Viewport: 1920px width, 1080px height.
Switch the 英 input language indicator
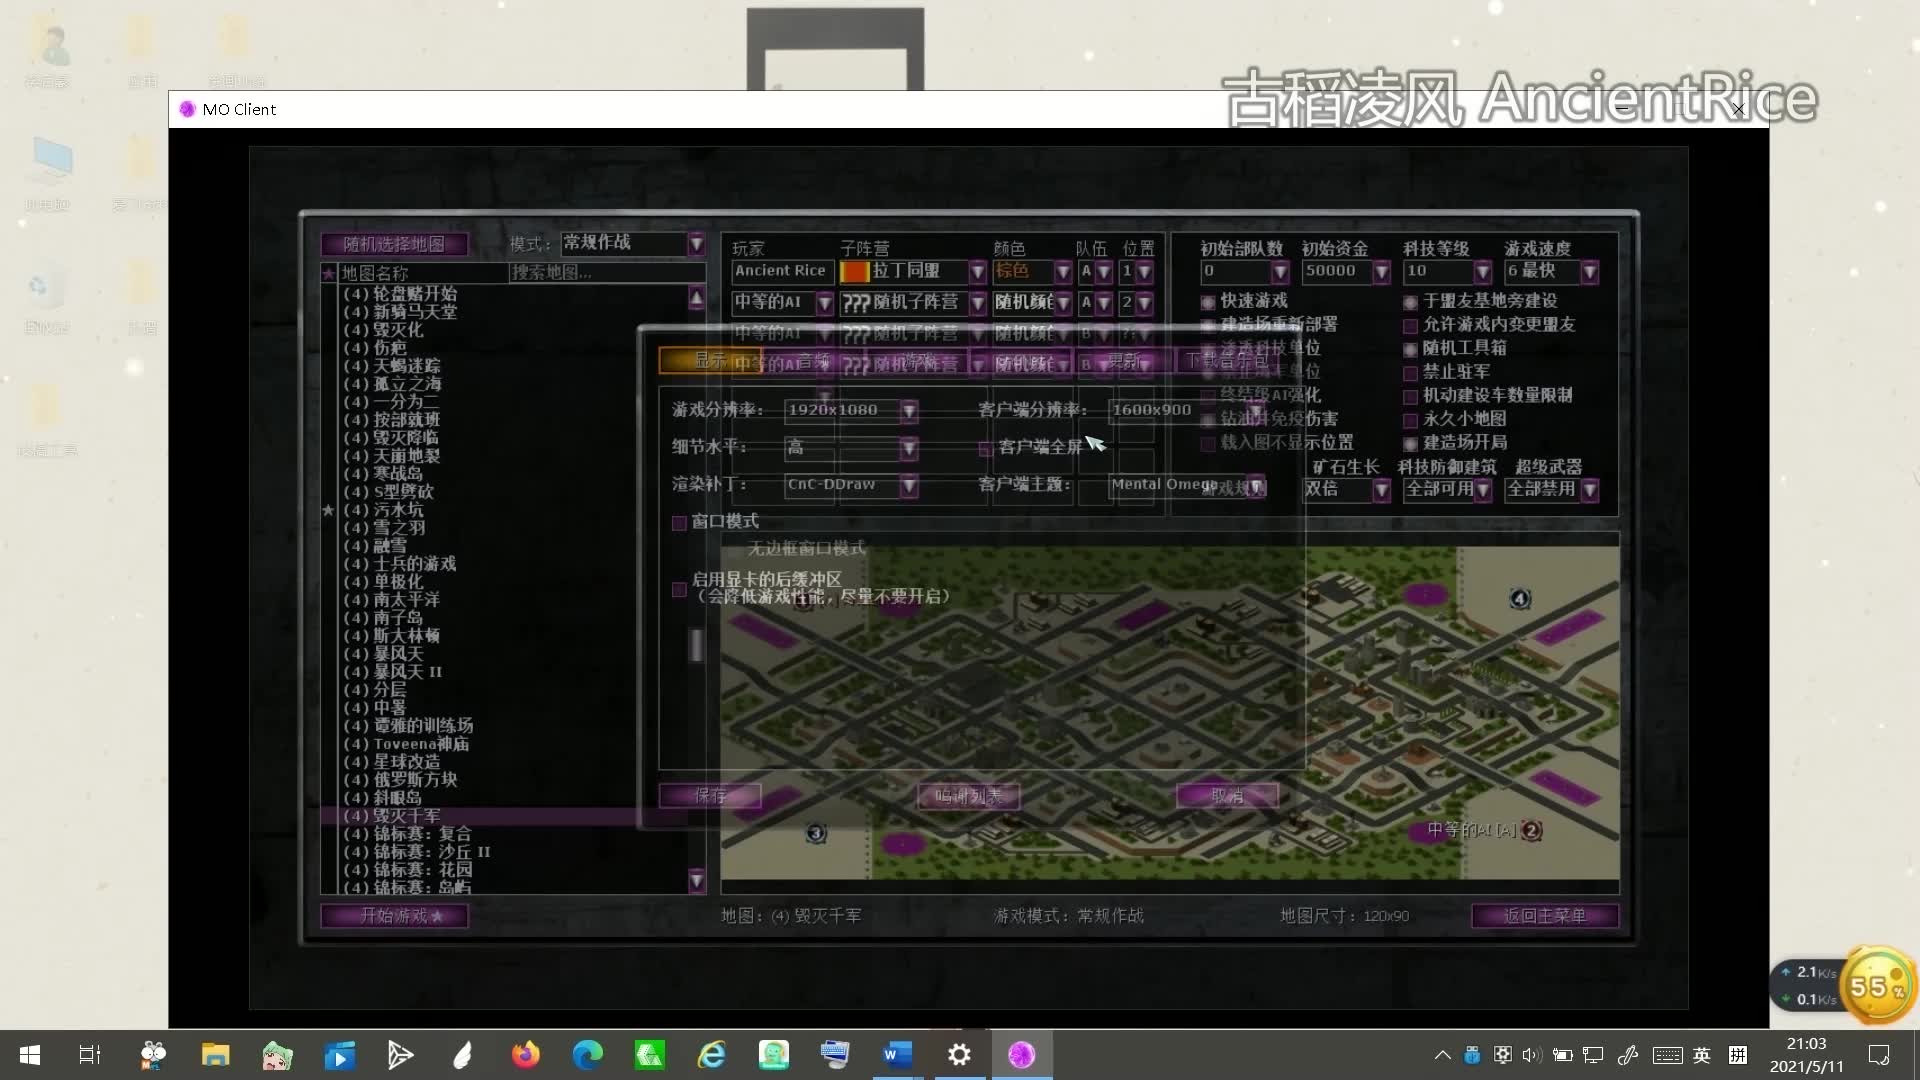point(1702,1055)
